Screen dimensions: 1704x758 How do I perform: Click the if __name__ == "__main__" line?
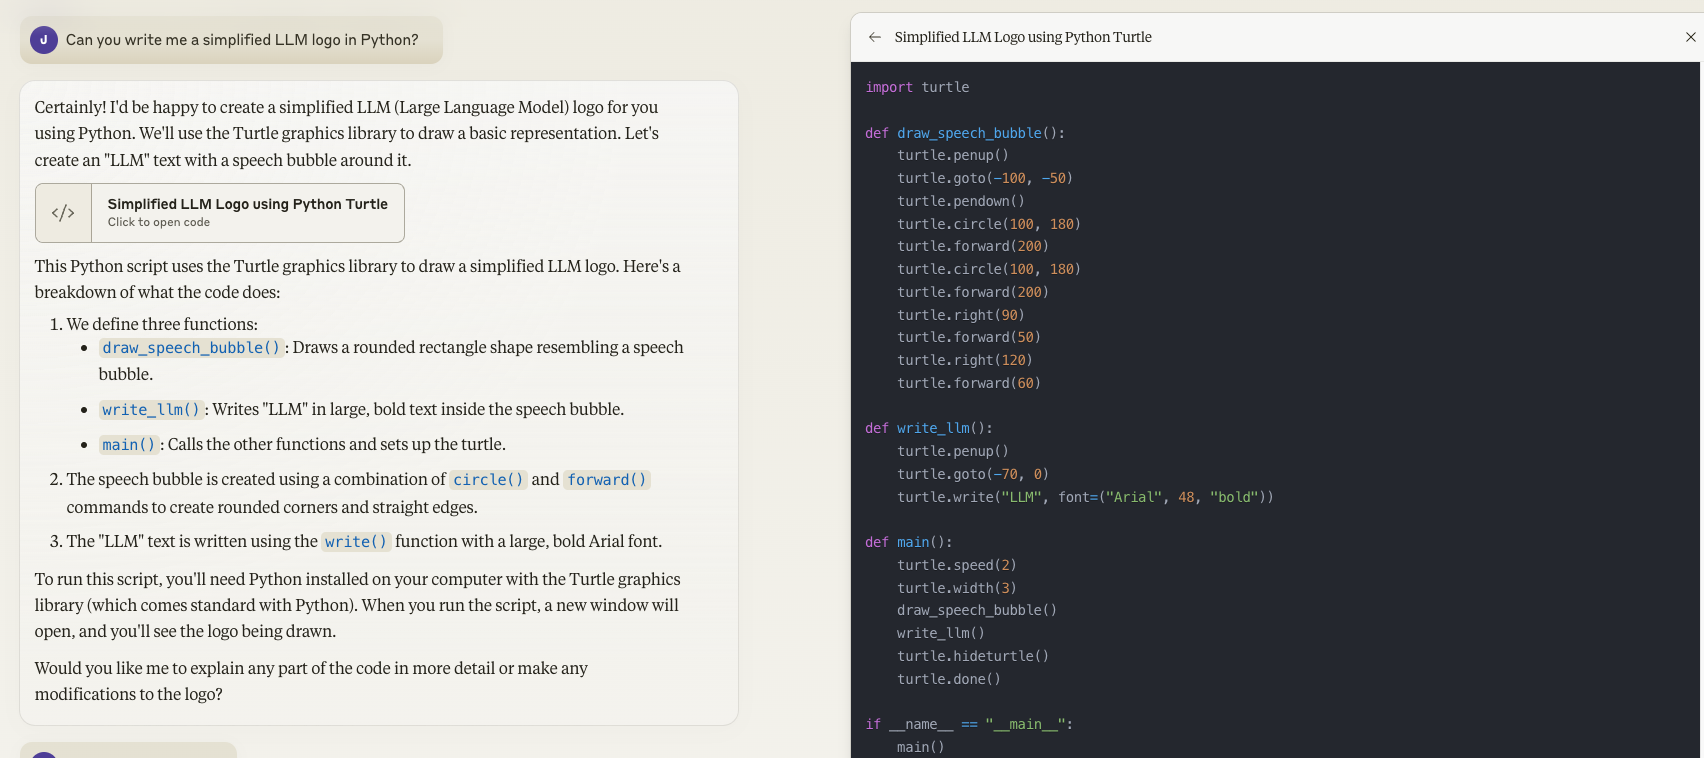coord(968,724)
